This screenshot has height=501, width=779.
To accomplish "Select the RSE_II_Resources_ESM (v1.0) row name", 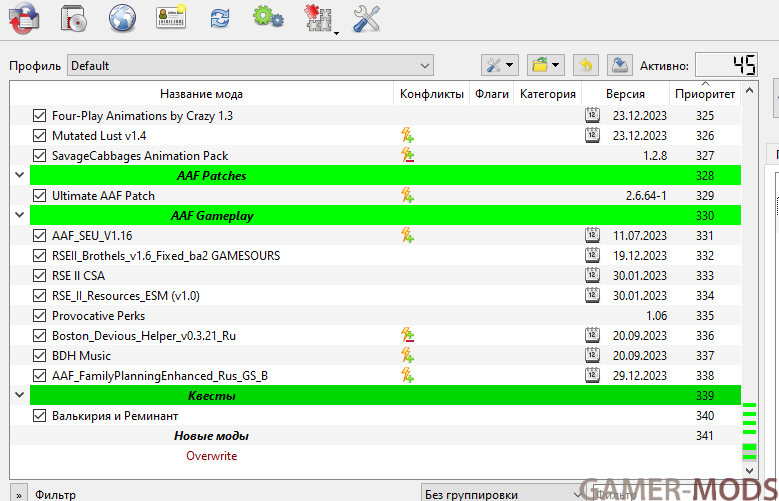I will (x=126, y=296).
